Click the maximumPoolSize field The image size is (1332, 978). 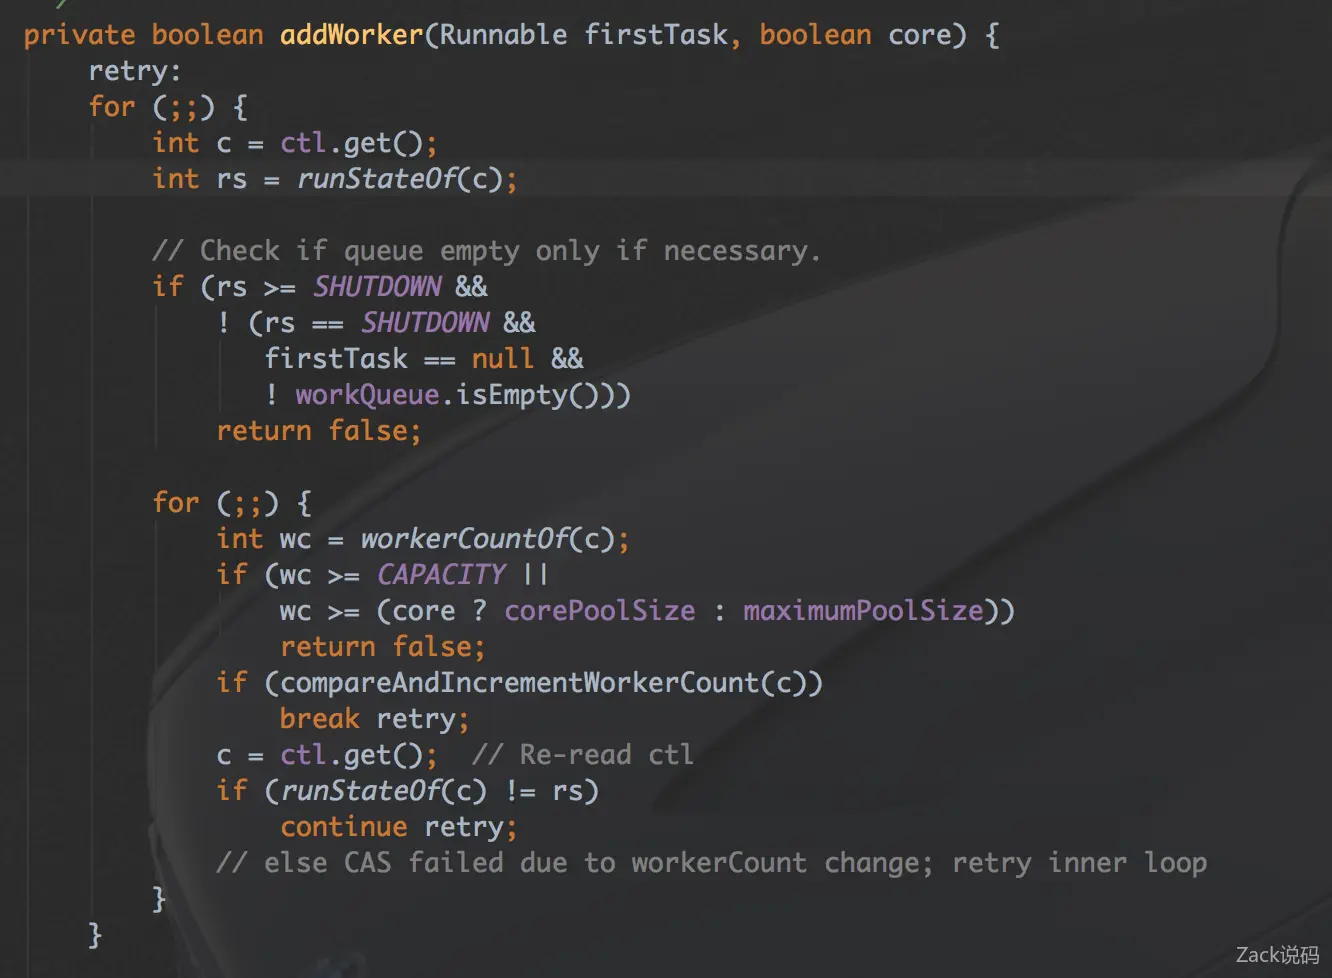pyautogui.click(x=863, y=611)
